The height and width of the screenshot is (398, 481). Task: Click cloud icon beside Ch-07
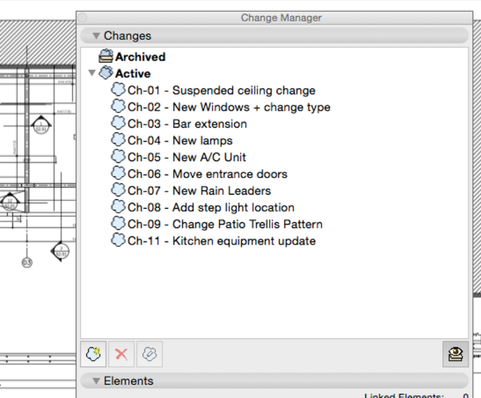tap(118, 190)
